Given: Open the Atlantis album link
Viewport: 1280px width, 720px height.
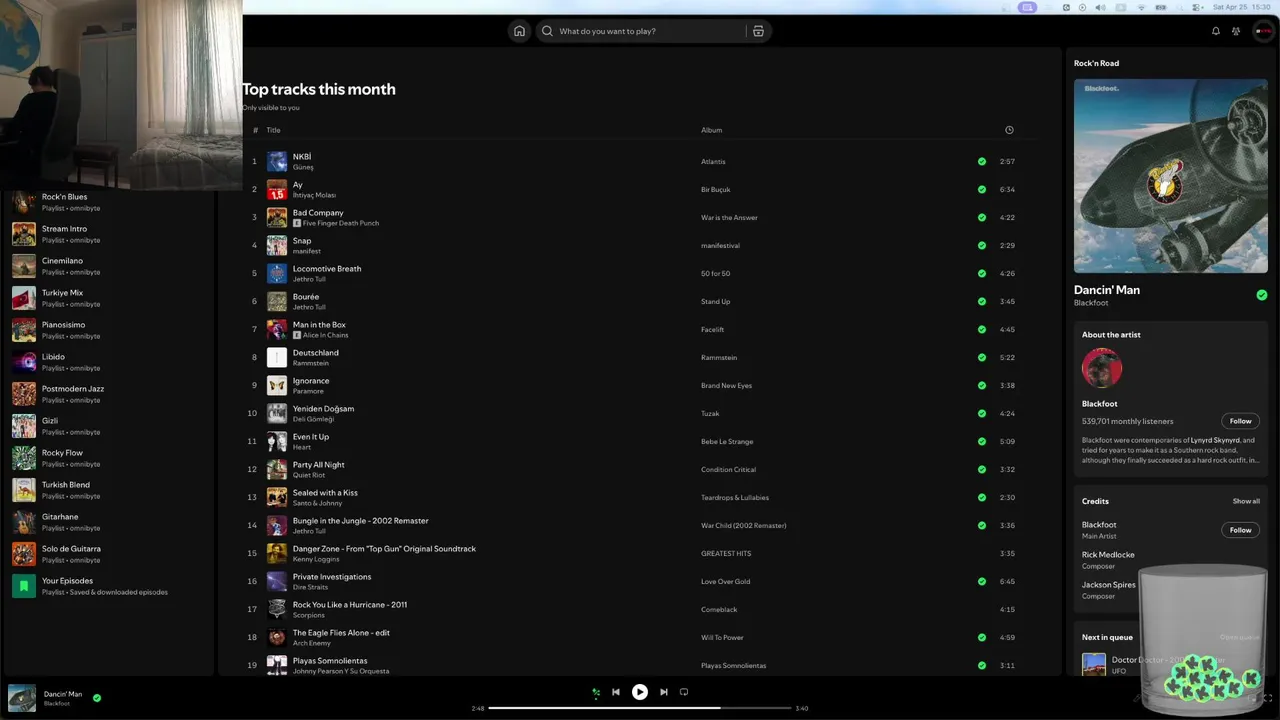Looking at the screenshot, I should click(713, 161).
